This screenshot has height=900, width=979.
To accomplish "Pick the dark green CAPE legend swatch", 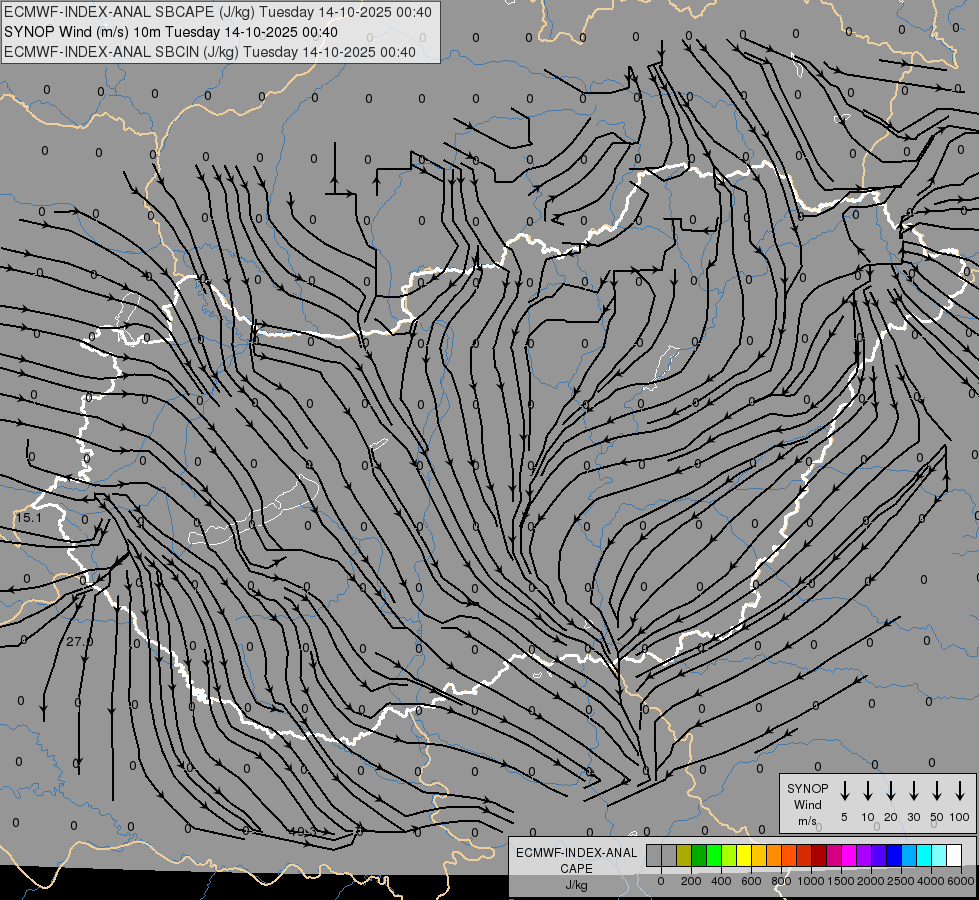I will 699,855.
